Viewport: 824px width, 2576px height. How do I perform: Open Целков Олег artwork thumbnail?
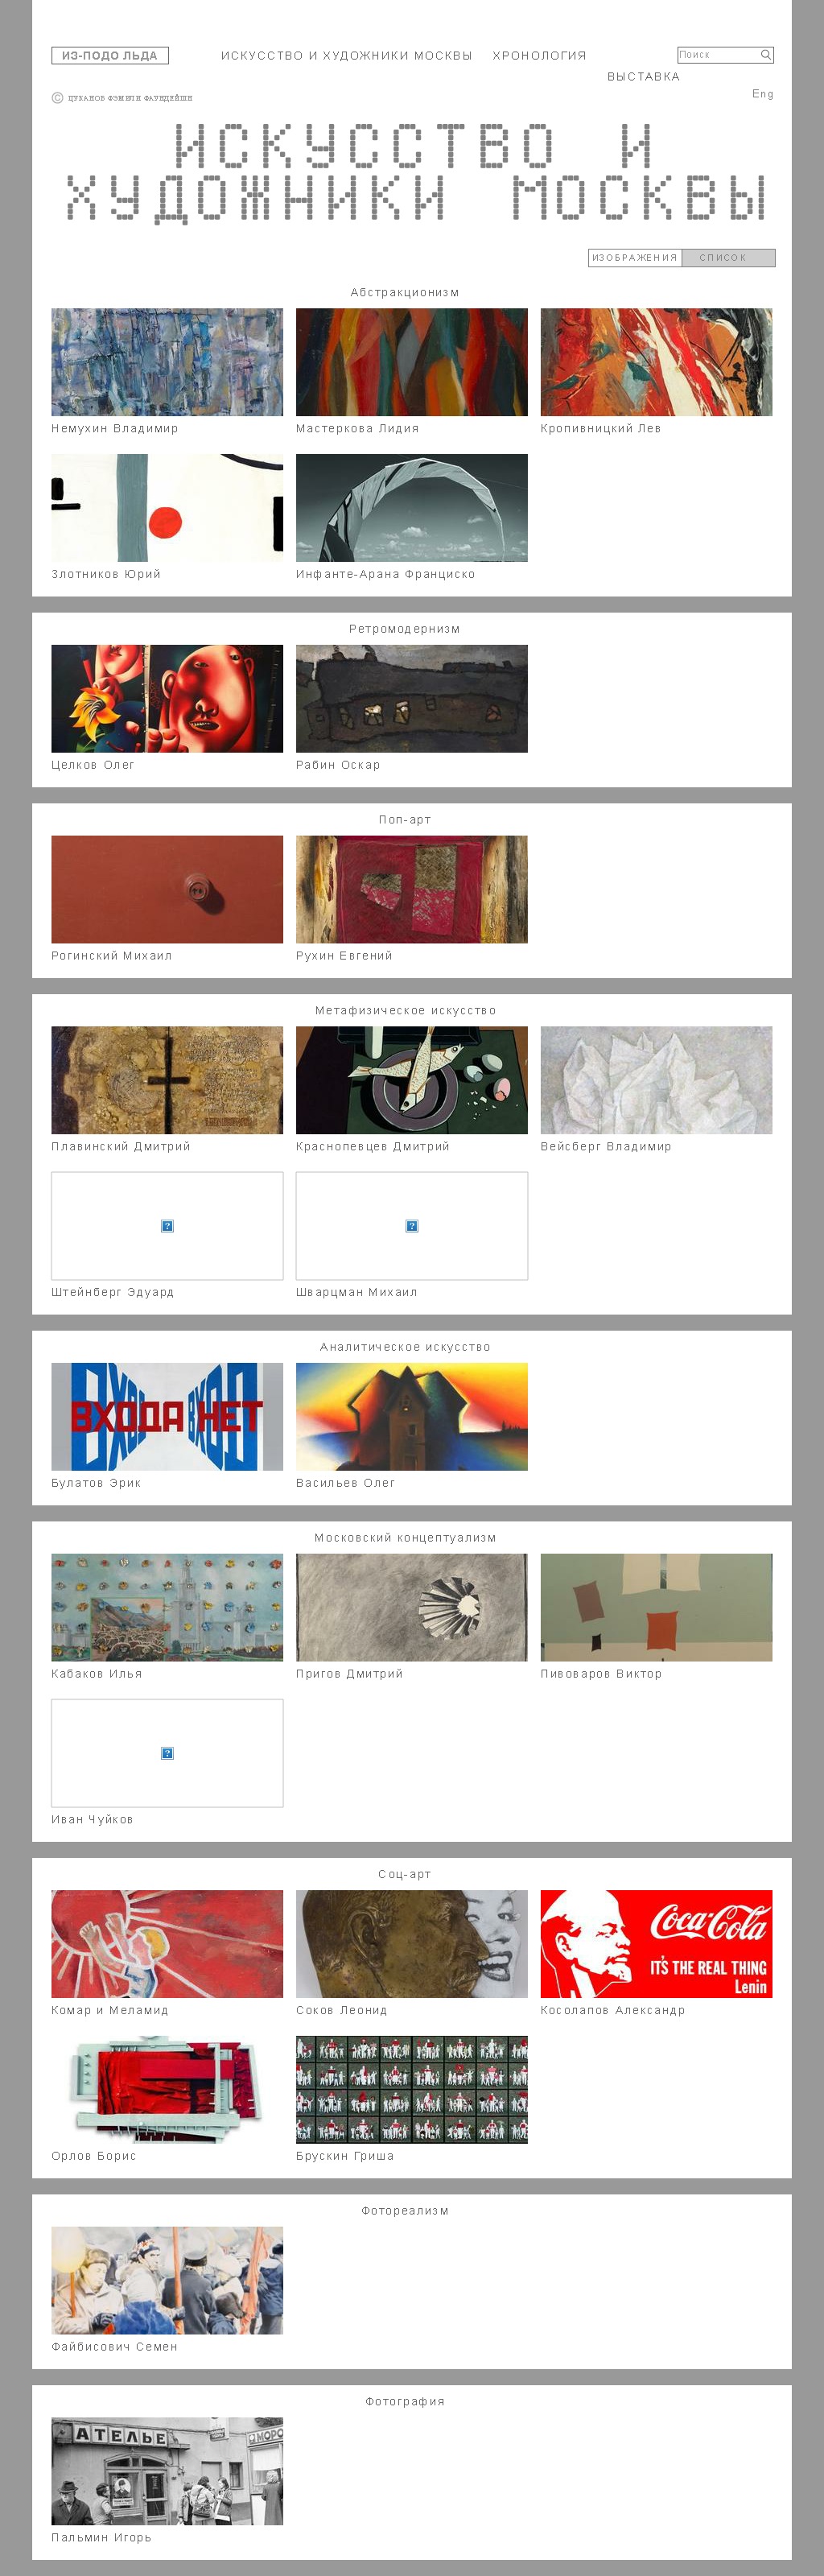pos(167,699)
